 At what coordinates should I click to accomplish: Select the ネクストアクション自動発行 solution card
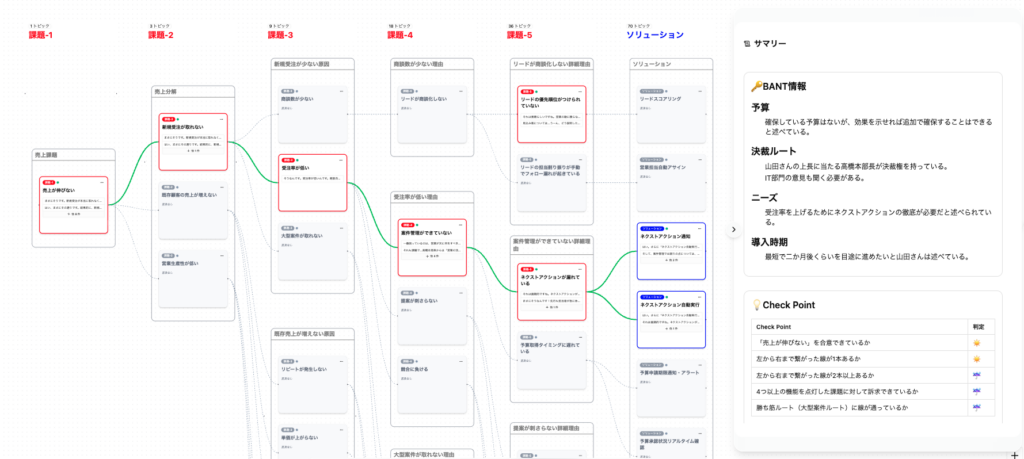(x=671, y=303)
